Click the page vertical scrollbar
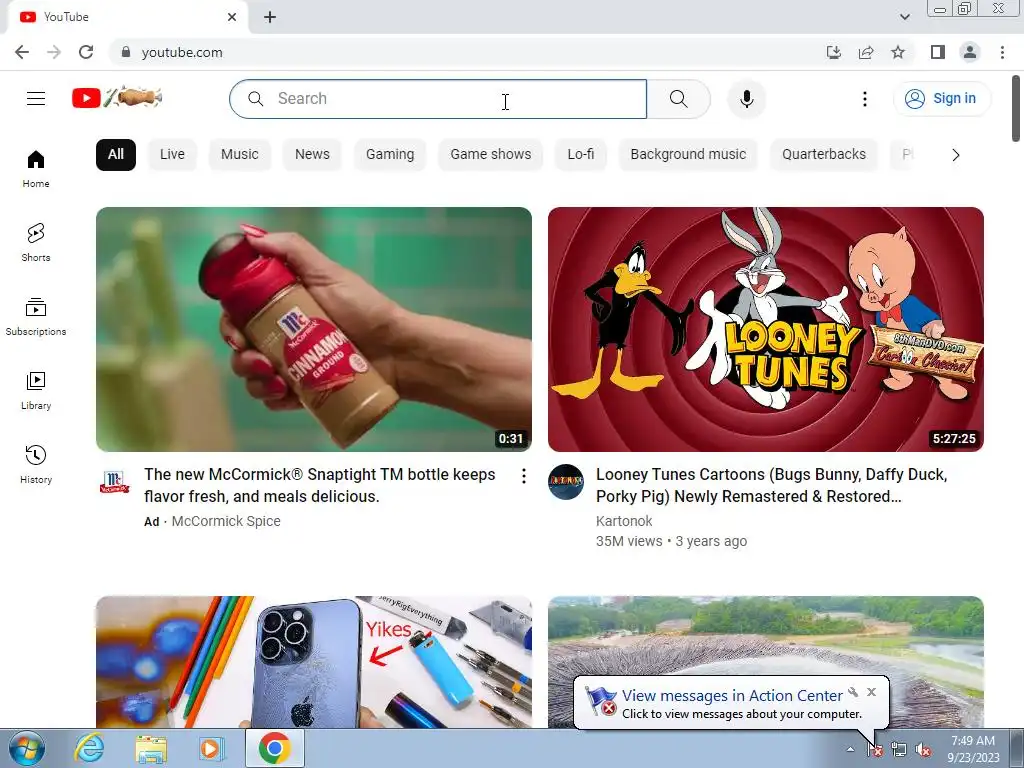1024x768 pixels. pyautogui.click(x=1016, y=108)
